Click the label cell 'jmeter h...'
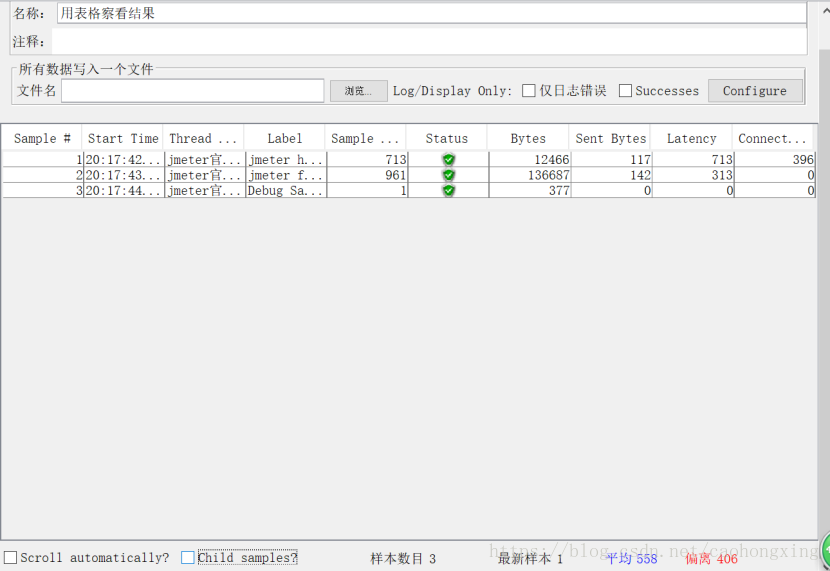This screenshot has height=571, width=830. point(286,159)
